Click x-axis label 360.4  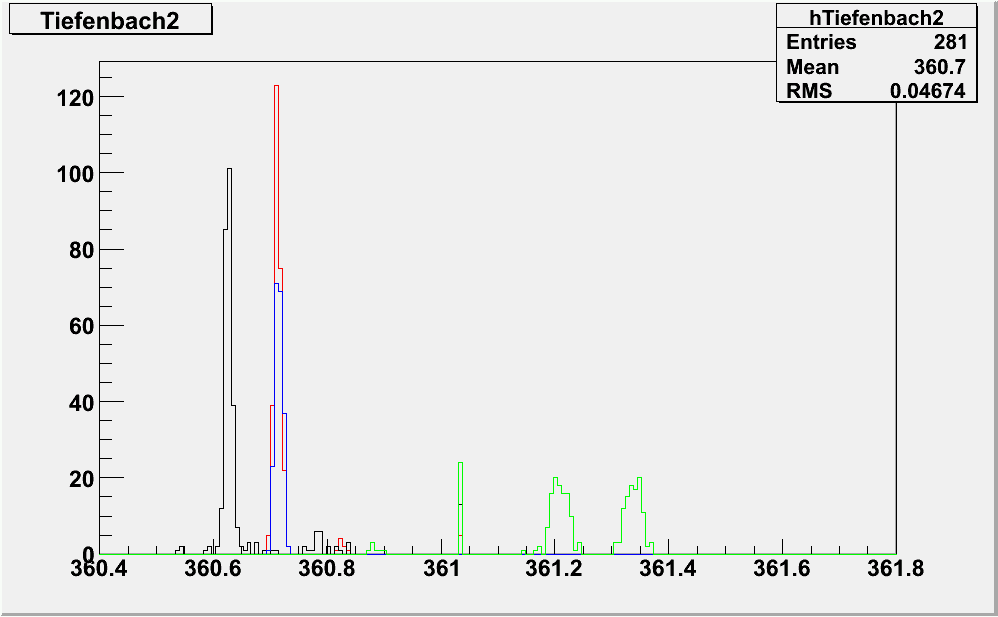(98, 570)
